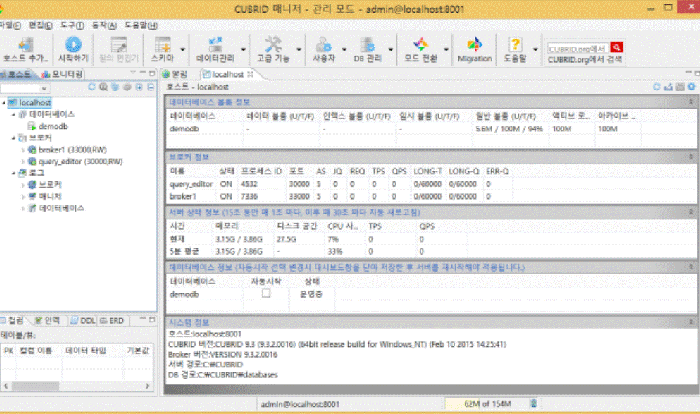
Task: Open the 도움말 toolbar dropdown arrow
Action: pyautogui.click(x=535, y=50)
